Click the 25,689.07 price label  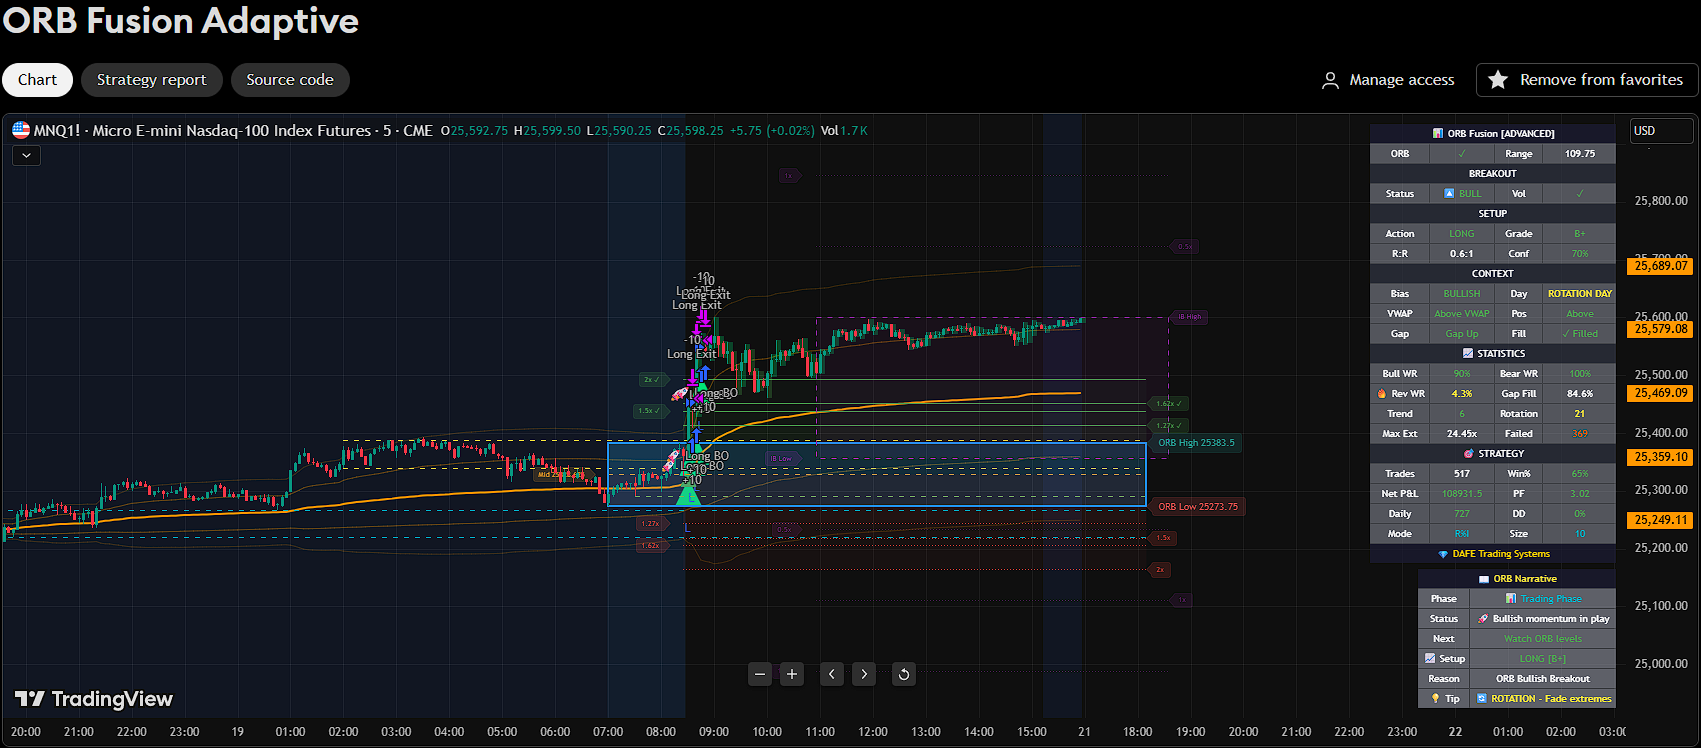pyautogui.click(x=1661, y=266)
